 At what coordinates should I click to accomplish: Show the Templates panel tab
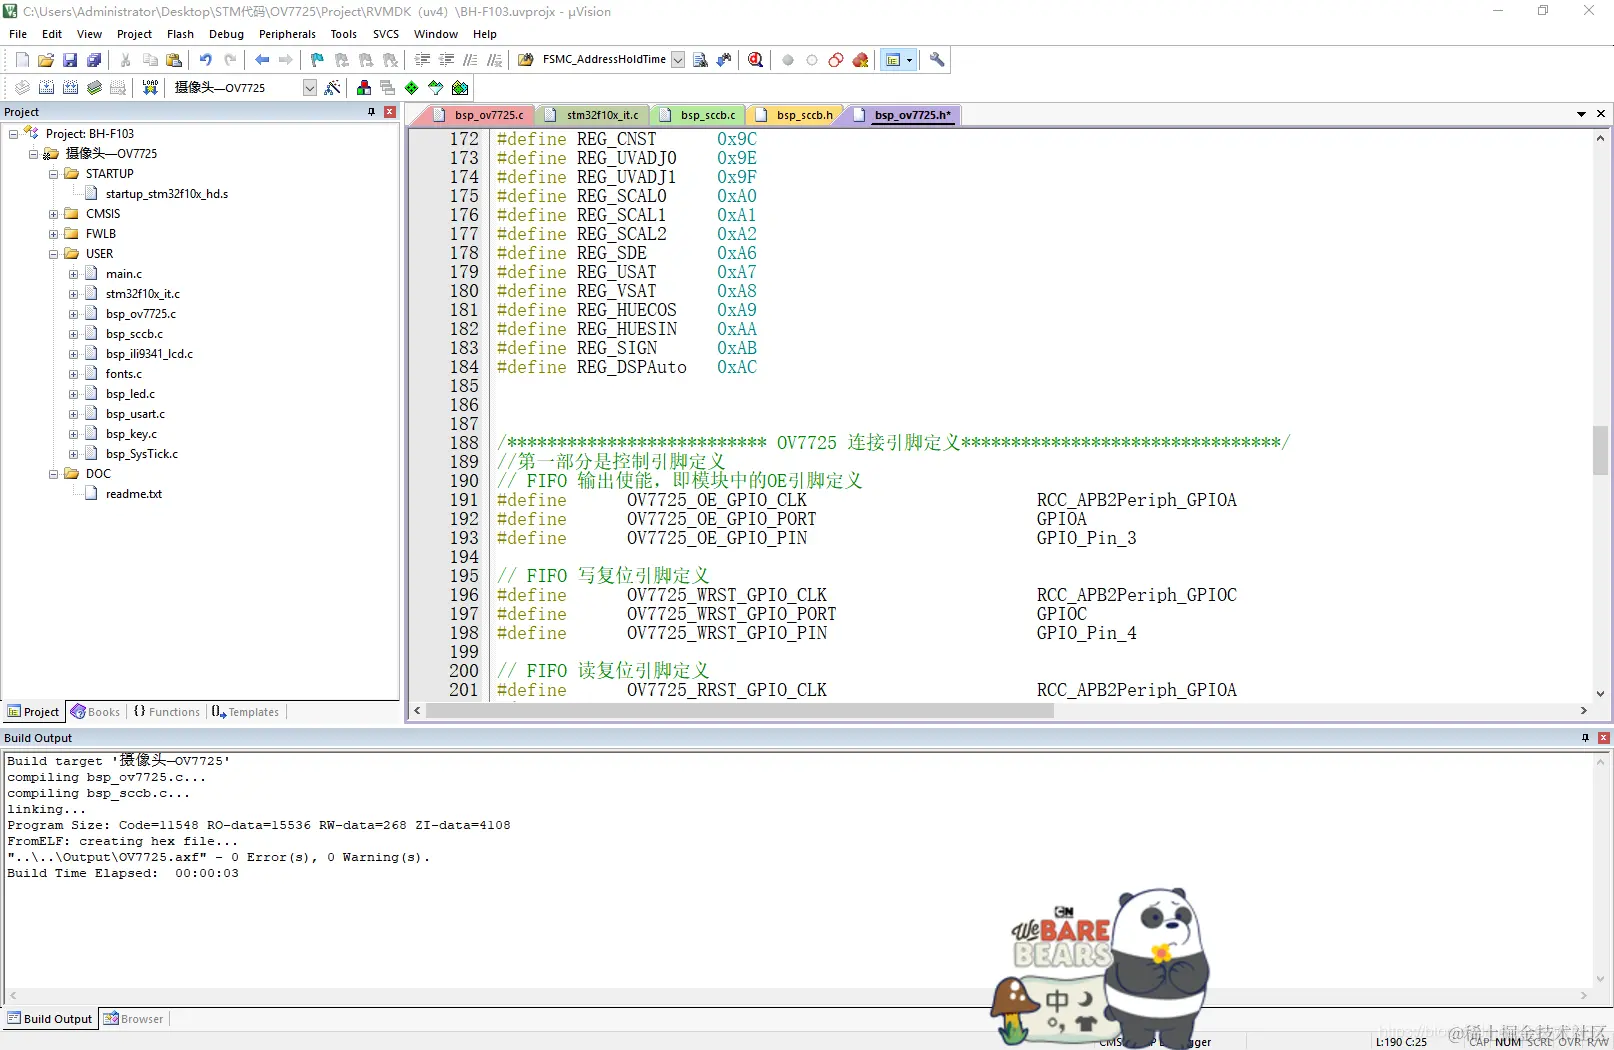(x=245, y=712)
